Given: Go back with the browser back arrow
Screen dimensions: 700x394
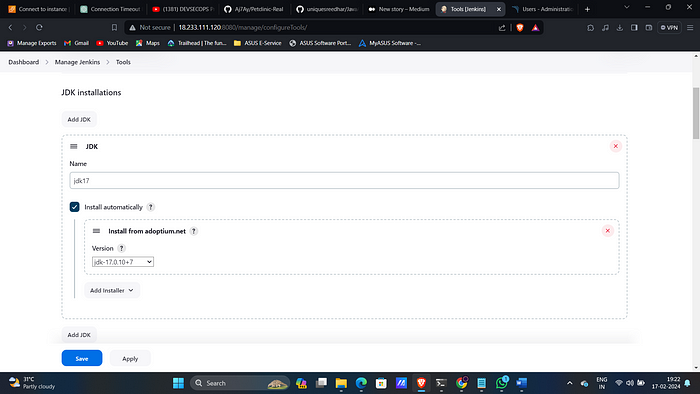Looking at the screenshot, I should coord(10,28).
